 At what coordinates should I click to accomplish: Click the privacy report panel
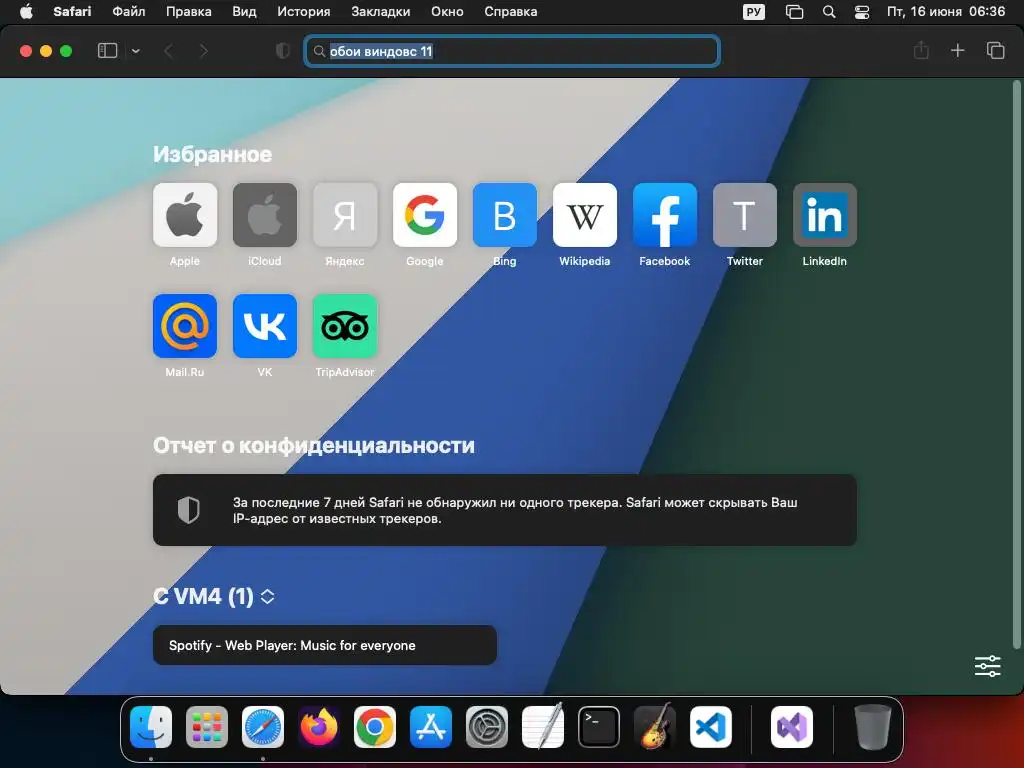click(x=505, y=510)
